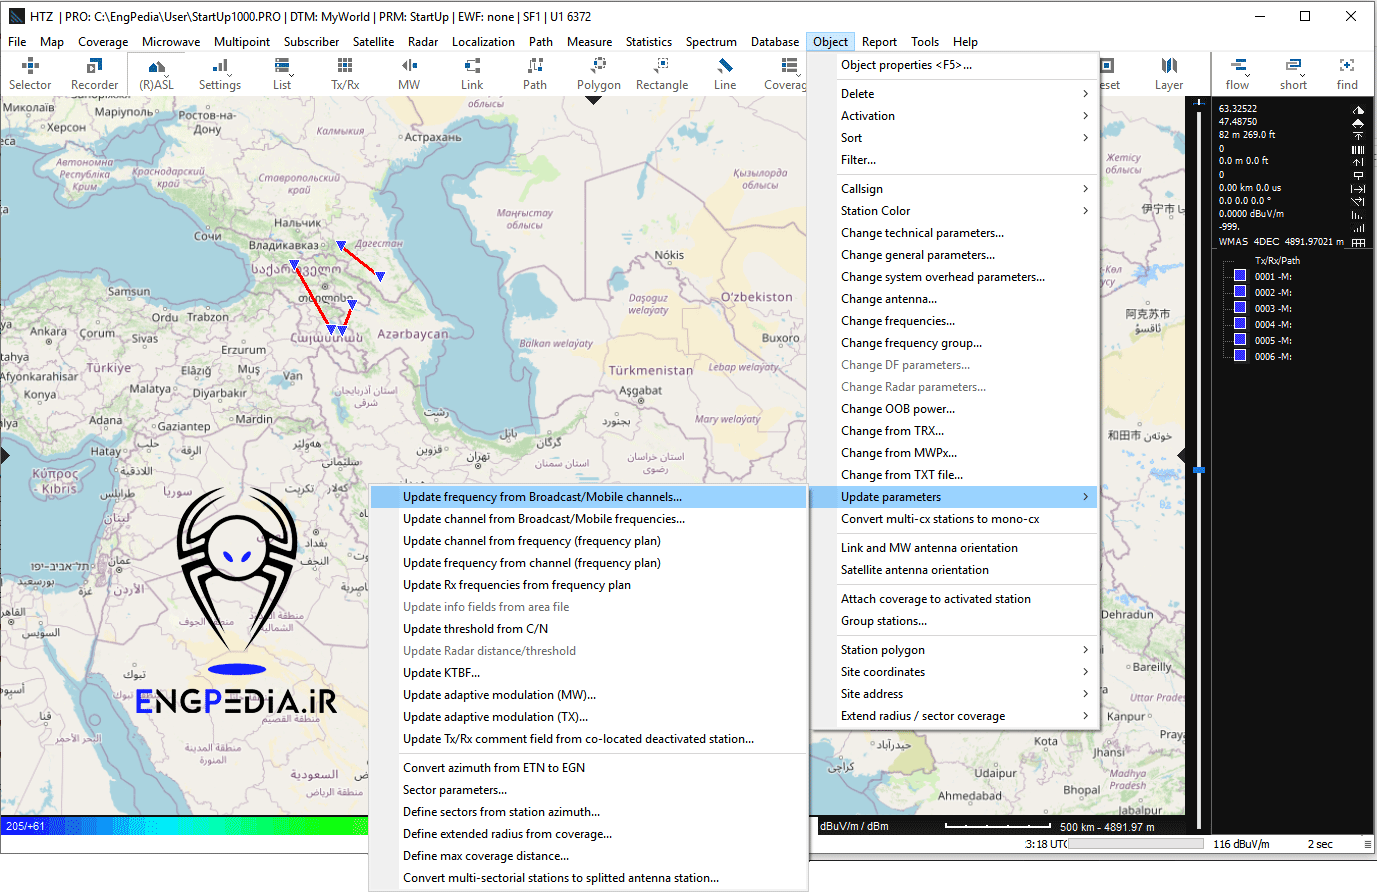
Task: Click the icon beside 82 m 269.0 ft
Action: (x=1358, y=135)
